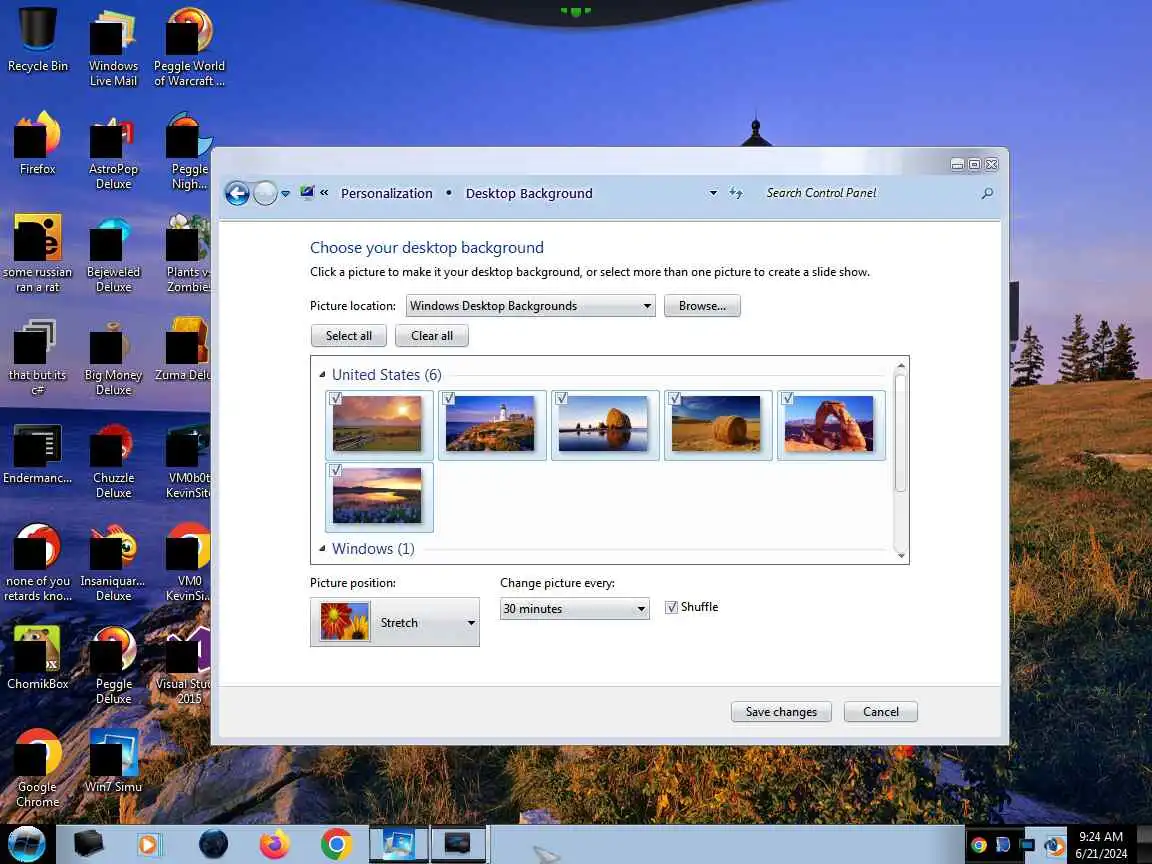Toggle the Shuffle checkbox
The width and height of the screenshot is (1152, 864).
click(671, 607)
